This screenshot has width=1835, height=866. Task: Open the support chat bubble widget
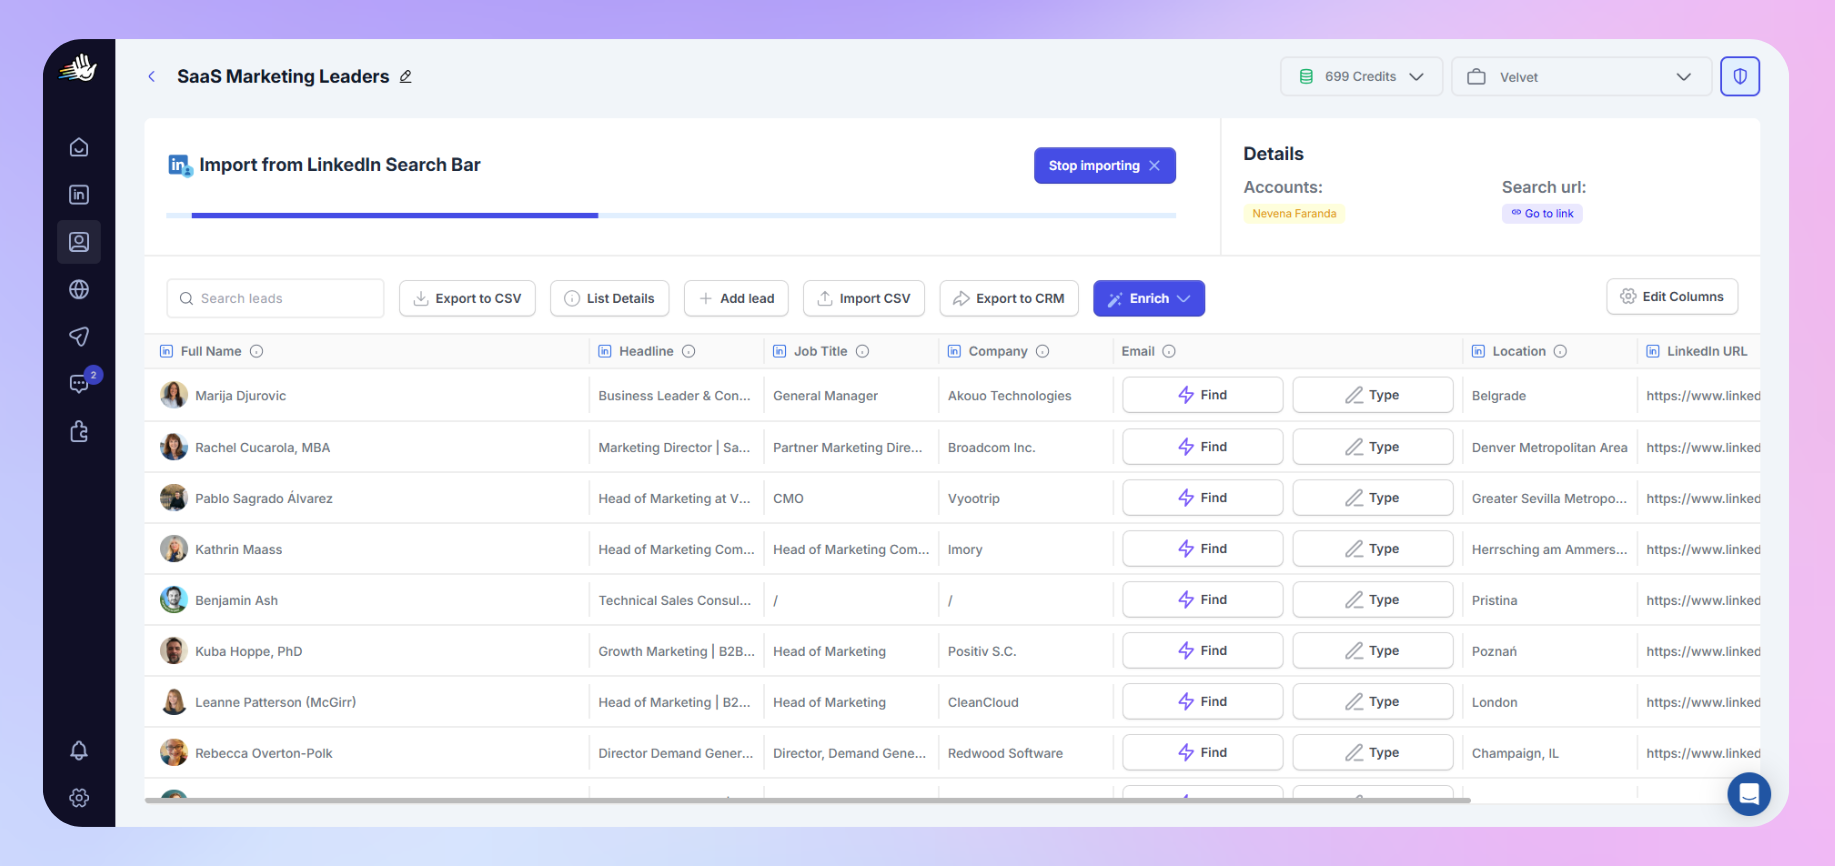tap(1749, 794)
